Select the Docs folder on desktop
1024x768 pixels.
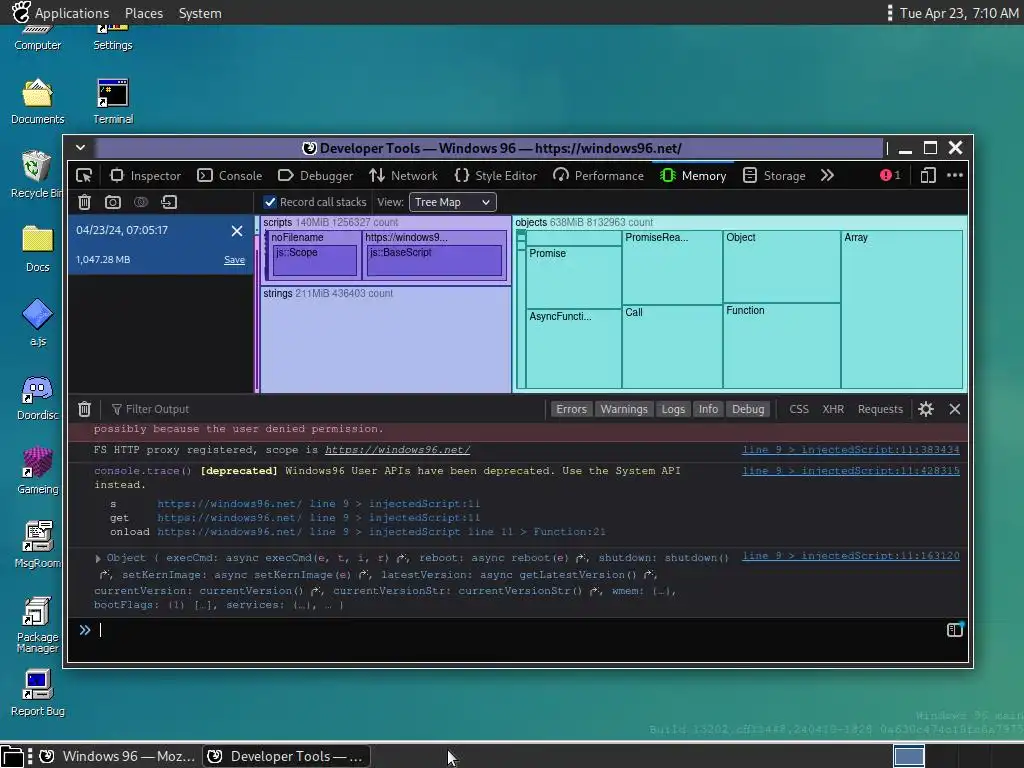click(38, 249)
